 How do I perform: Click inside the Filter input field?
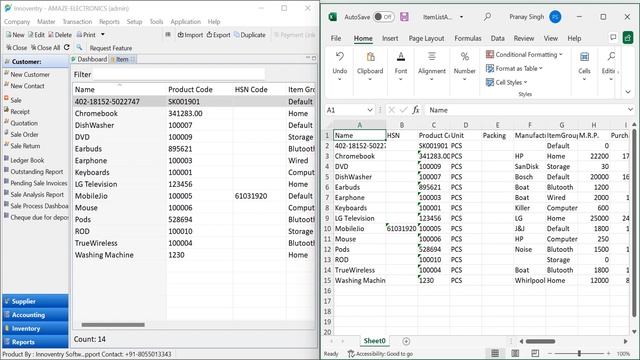tap(179, 74)
